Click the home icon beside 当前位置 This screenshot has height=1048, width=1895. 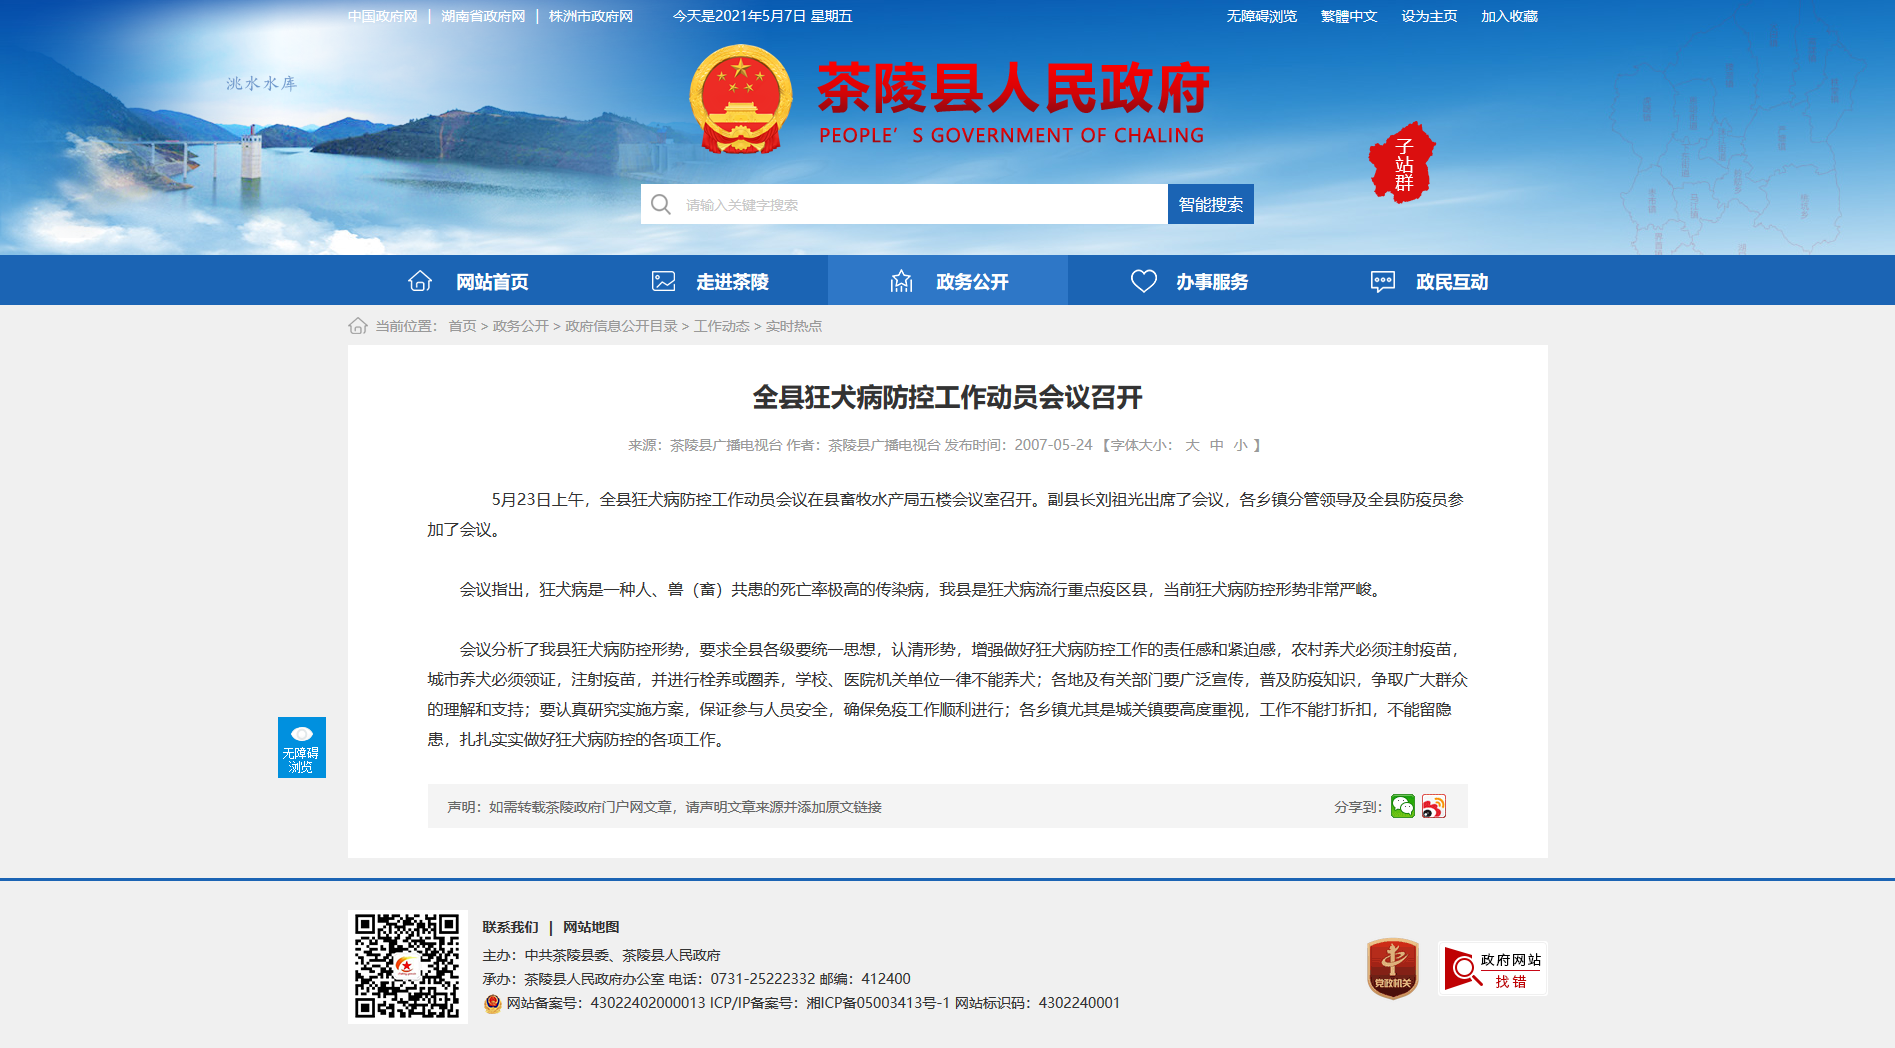click(x=358, y=326)
